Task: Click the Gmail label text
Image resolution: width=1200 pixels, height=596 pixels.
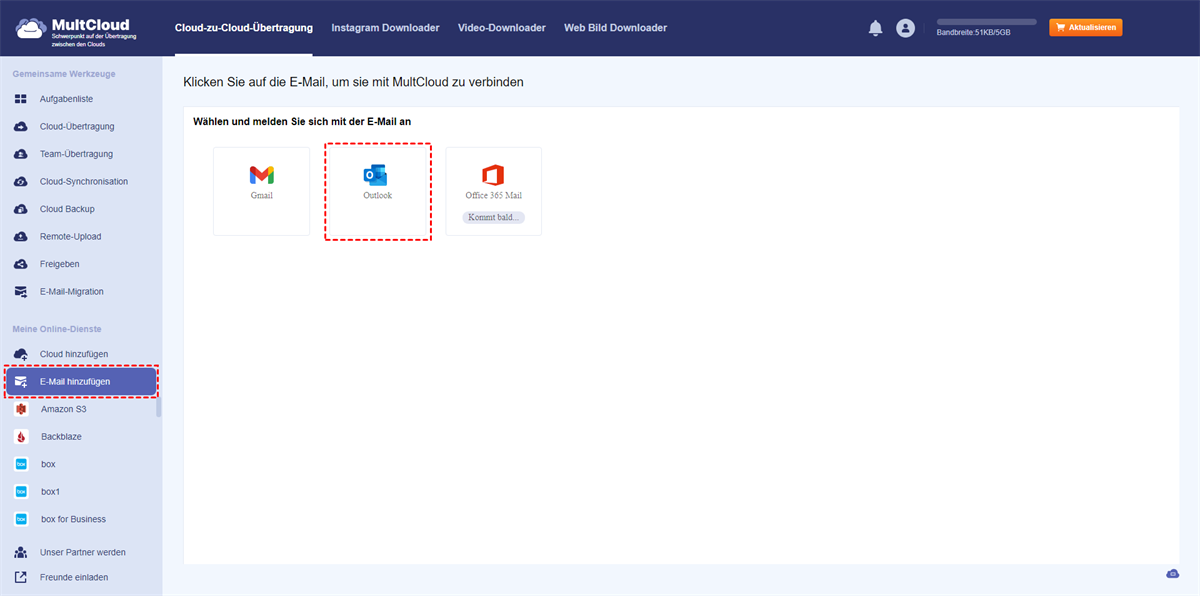Action: [262, 196]
